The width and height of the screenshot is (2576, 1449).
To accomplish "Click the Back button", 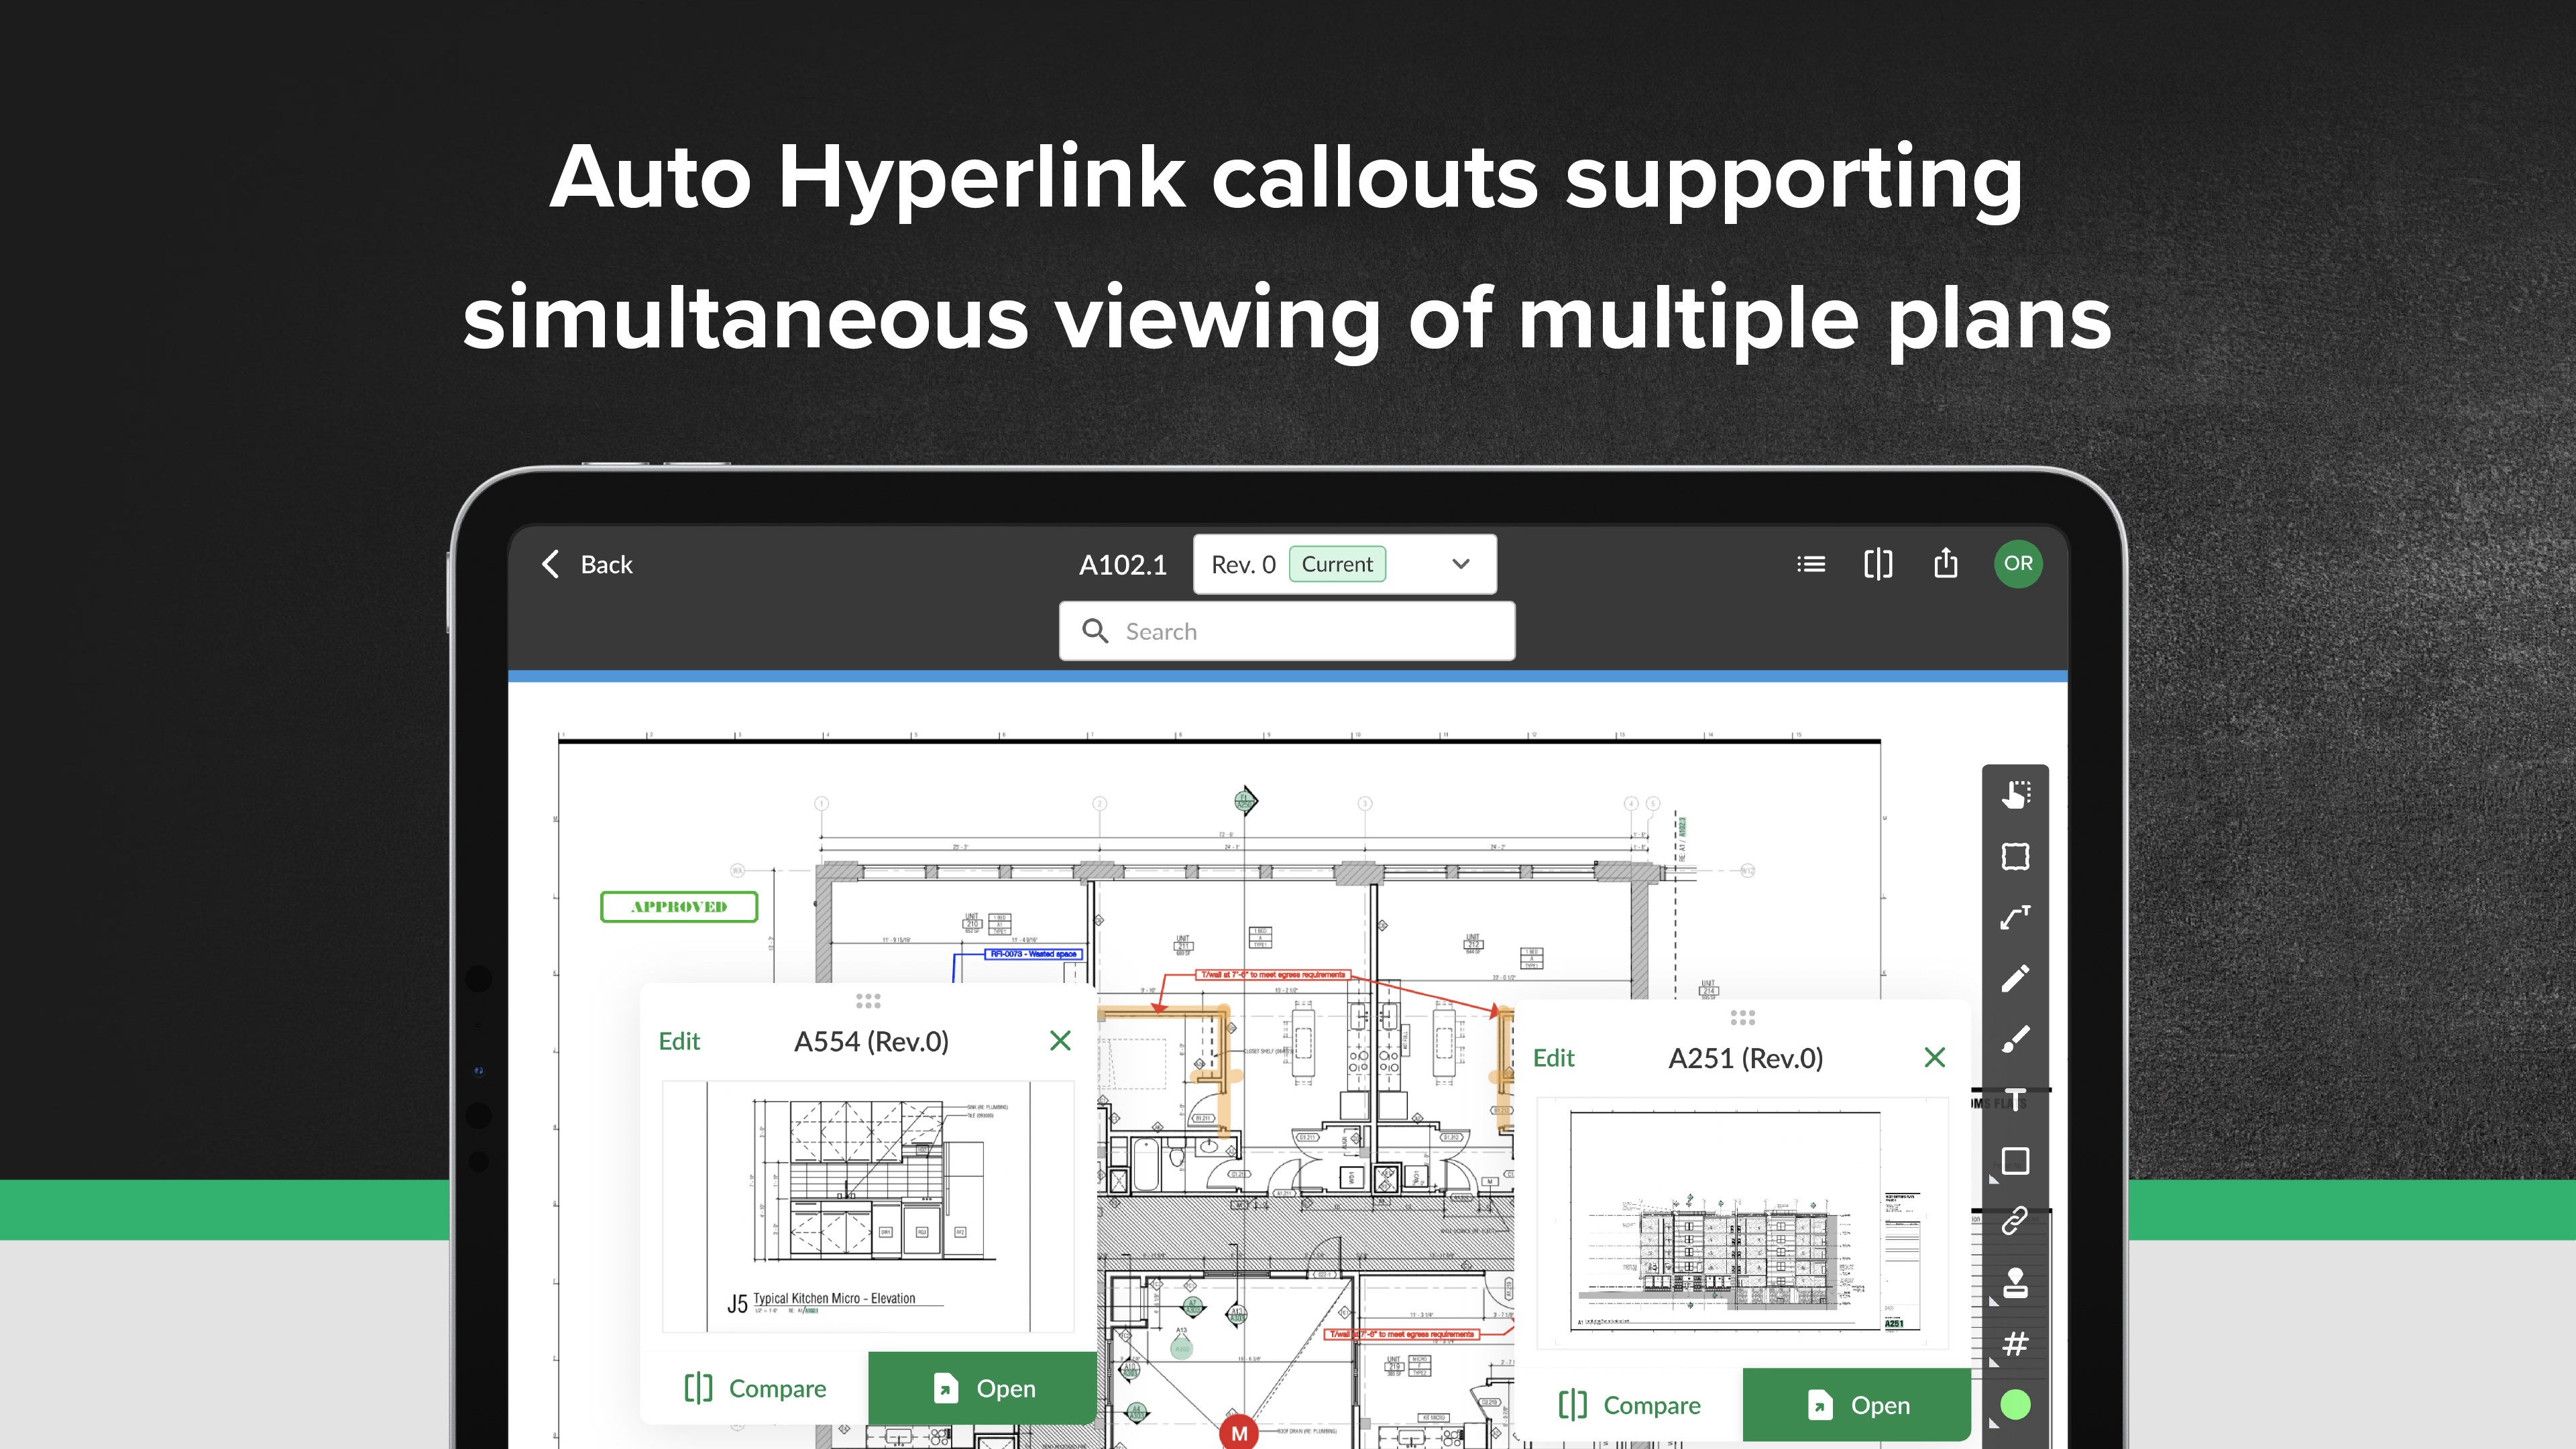I will (587, 564).
